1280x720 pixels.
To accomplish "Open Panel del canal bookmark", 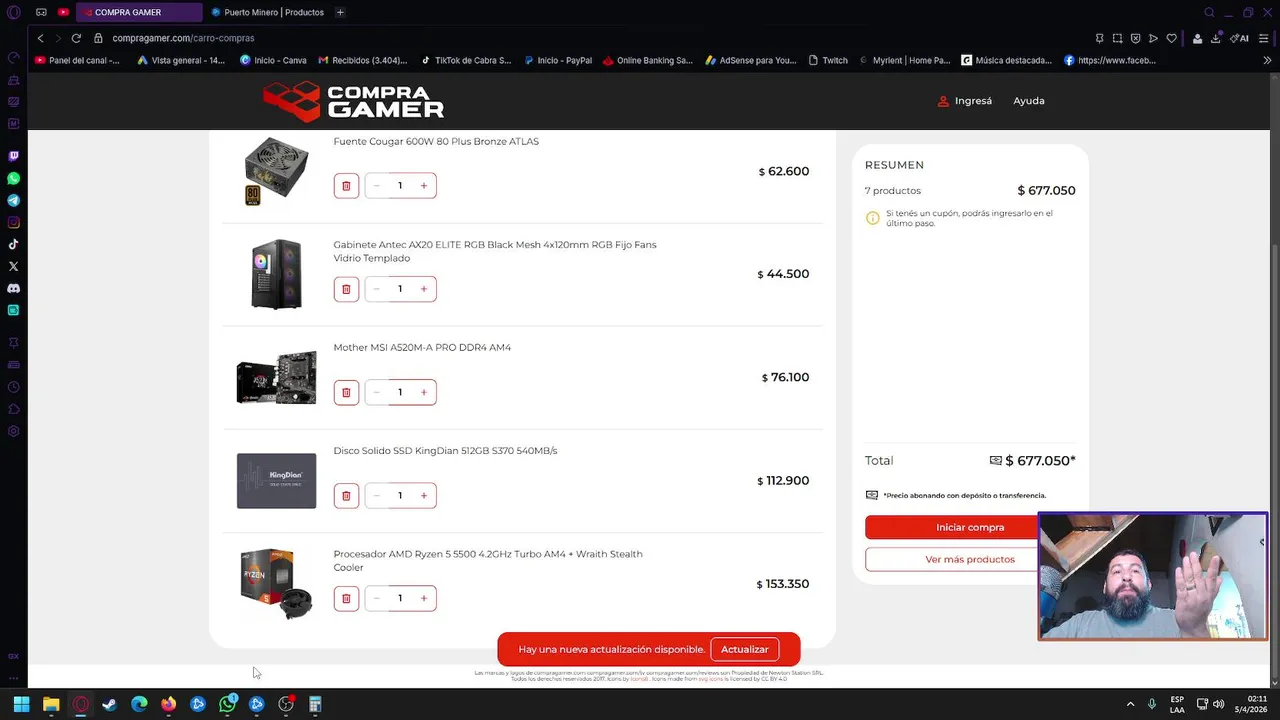I will 77,60.
